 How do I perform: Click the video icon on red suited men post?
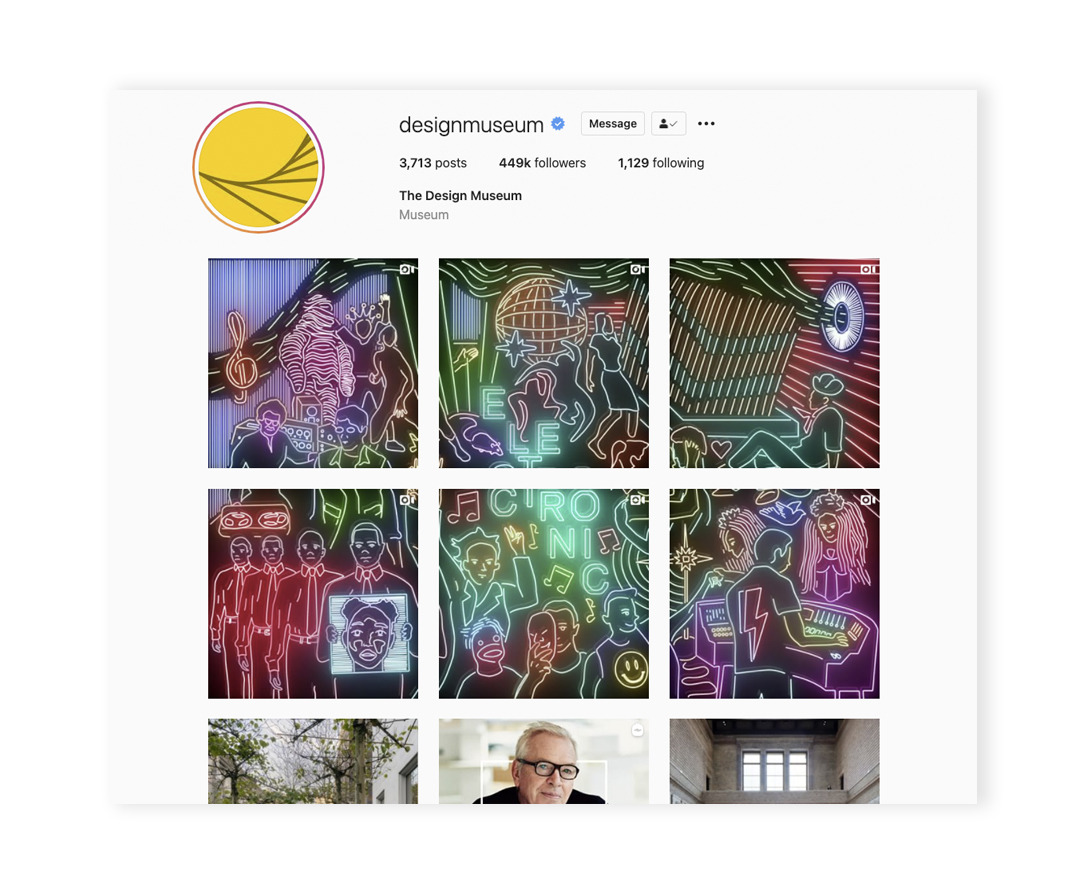(407, 499)
